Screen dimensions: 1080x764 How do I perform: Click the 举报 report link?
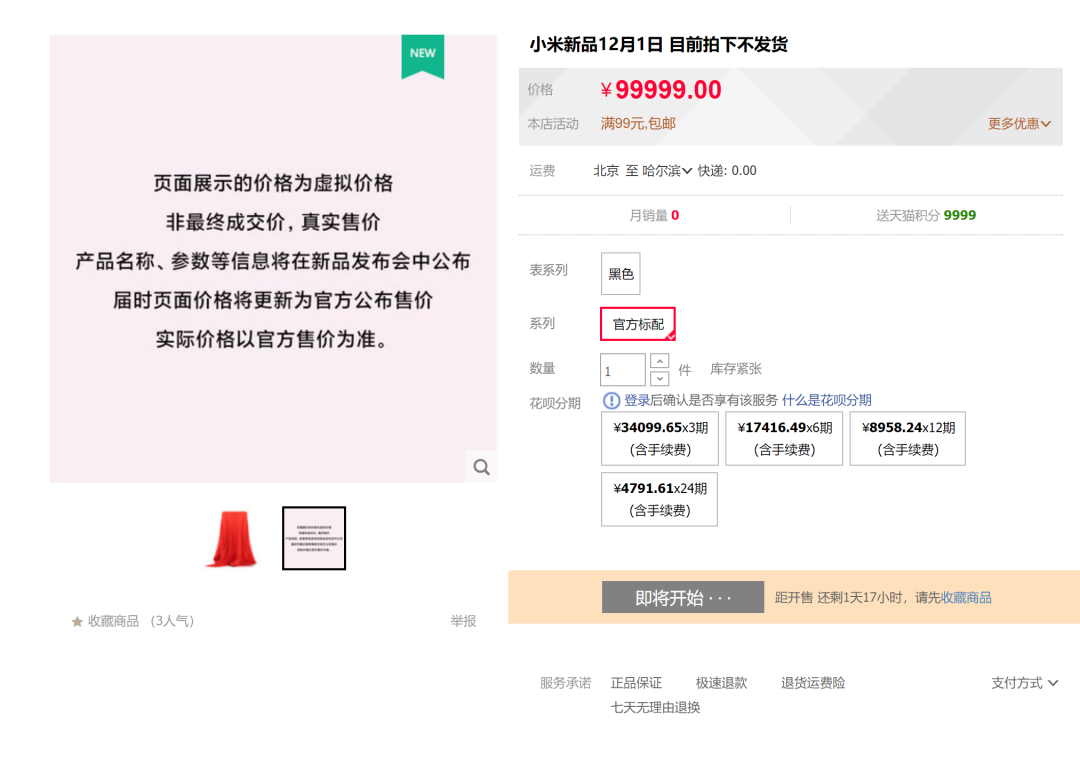pyautogui.click(x=464, y=621)
